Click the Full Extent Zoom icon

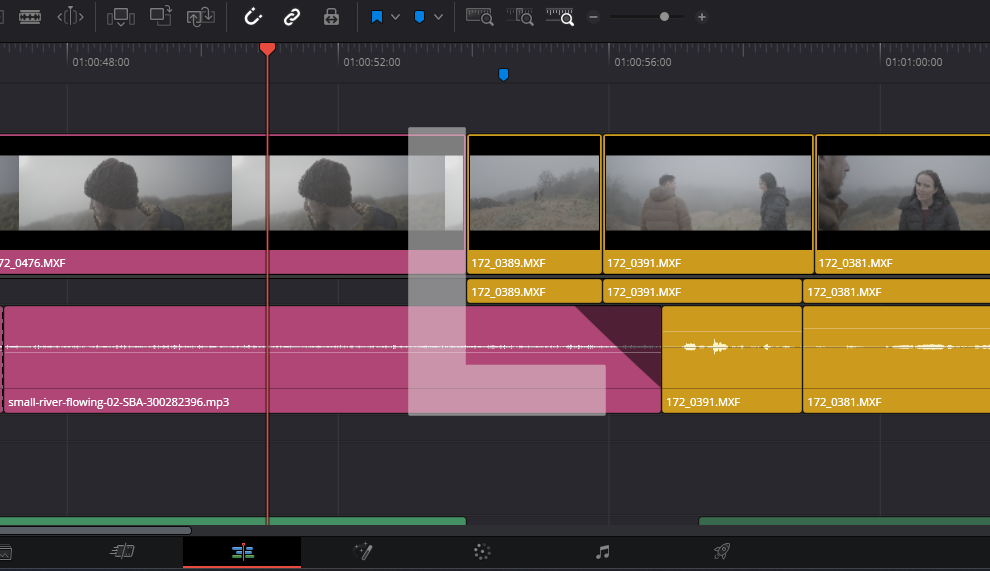click(480, 17)
